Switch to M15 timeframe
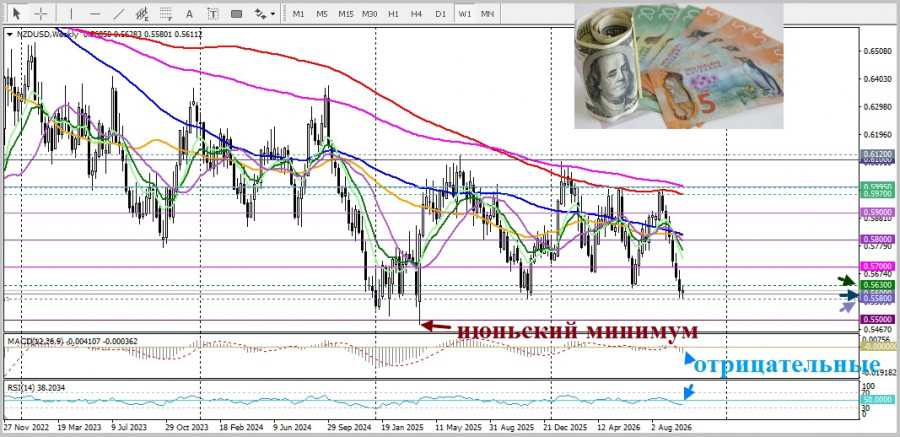Viewport: 900px width, 437px height. pos(346,13)
